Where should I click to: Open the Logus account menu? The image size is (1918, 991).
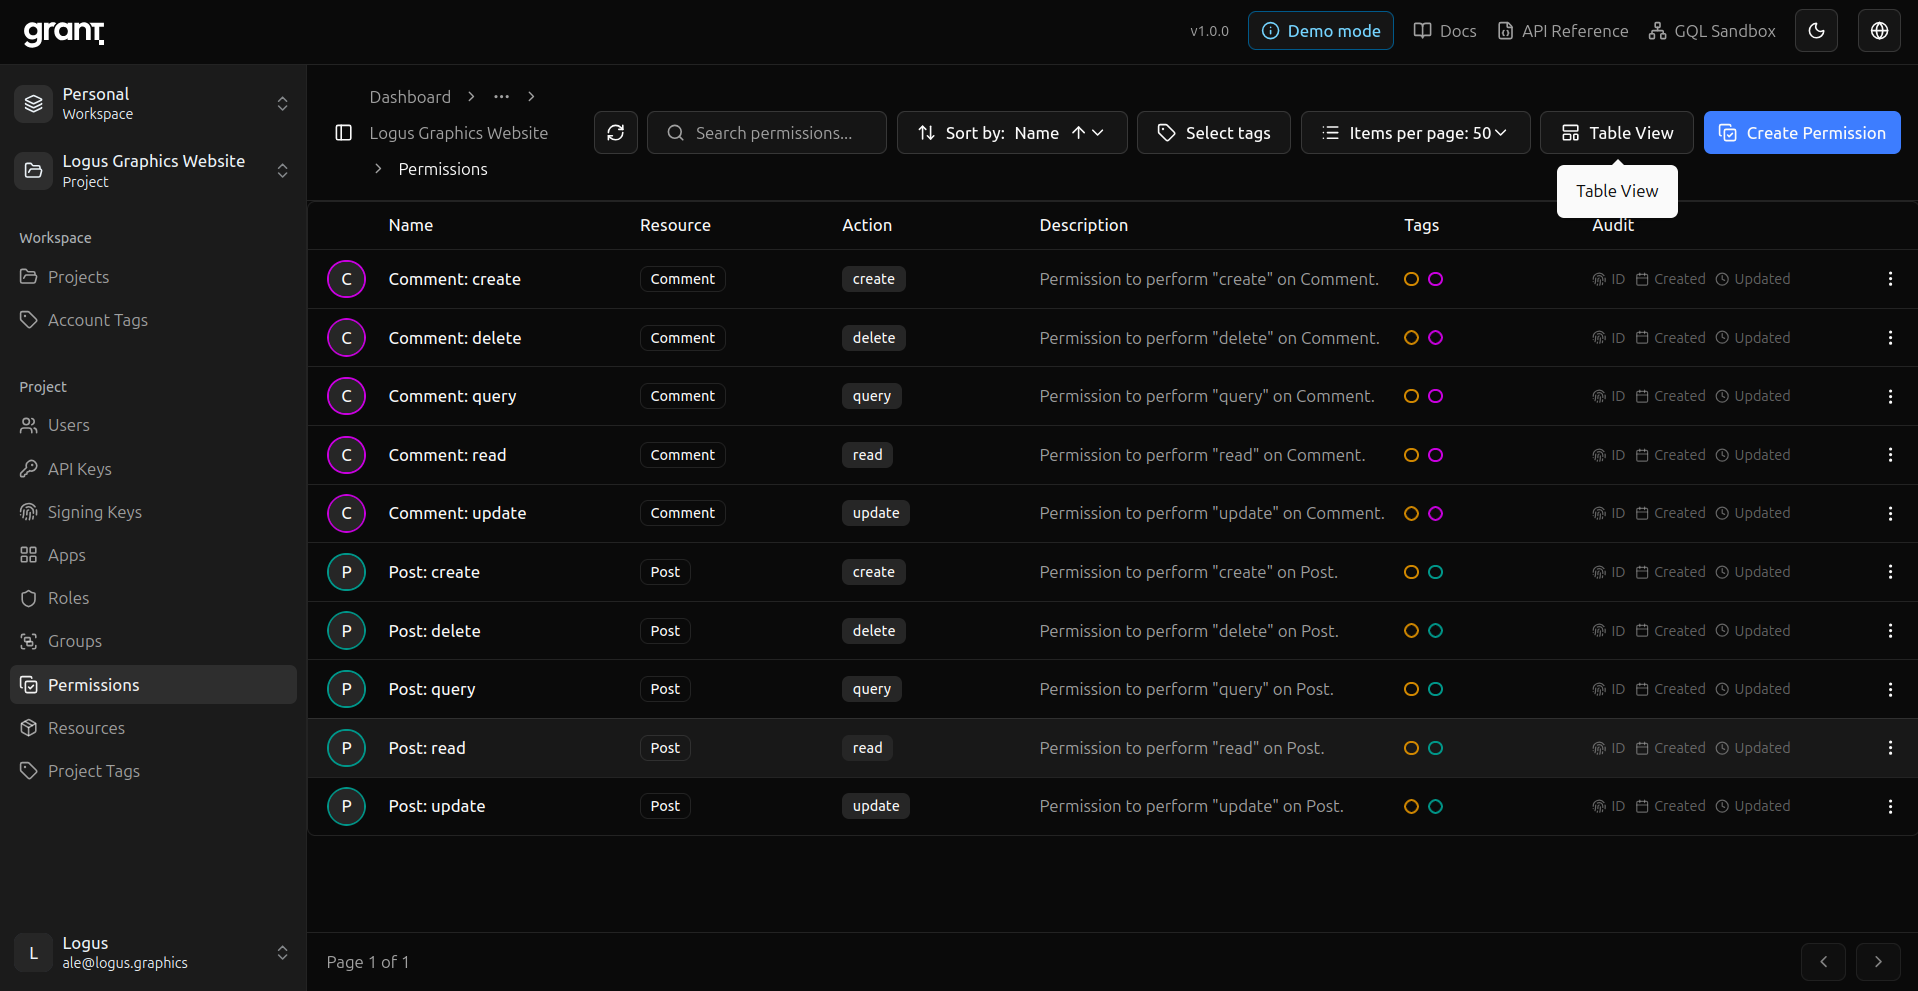tap(153, 953)
